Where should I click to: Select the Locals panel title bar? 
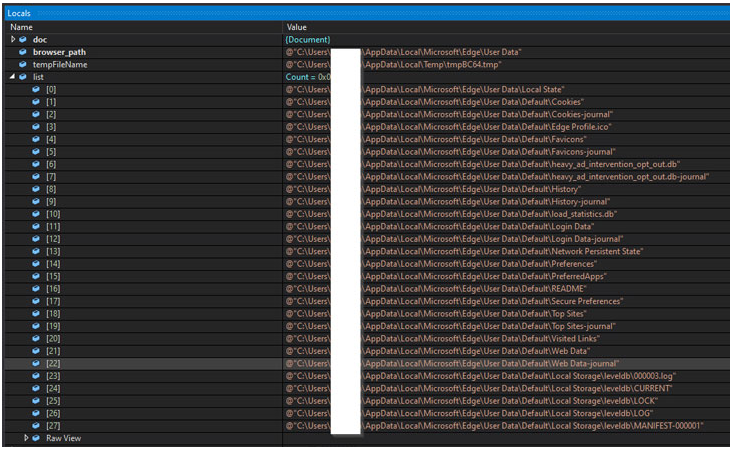pyautogui.click(x=367, y=13)
